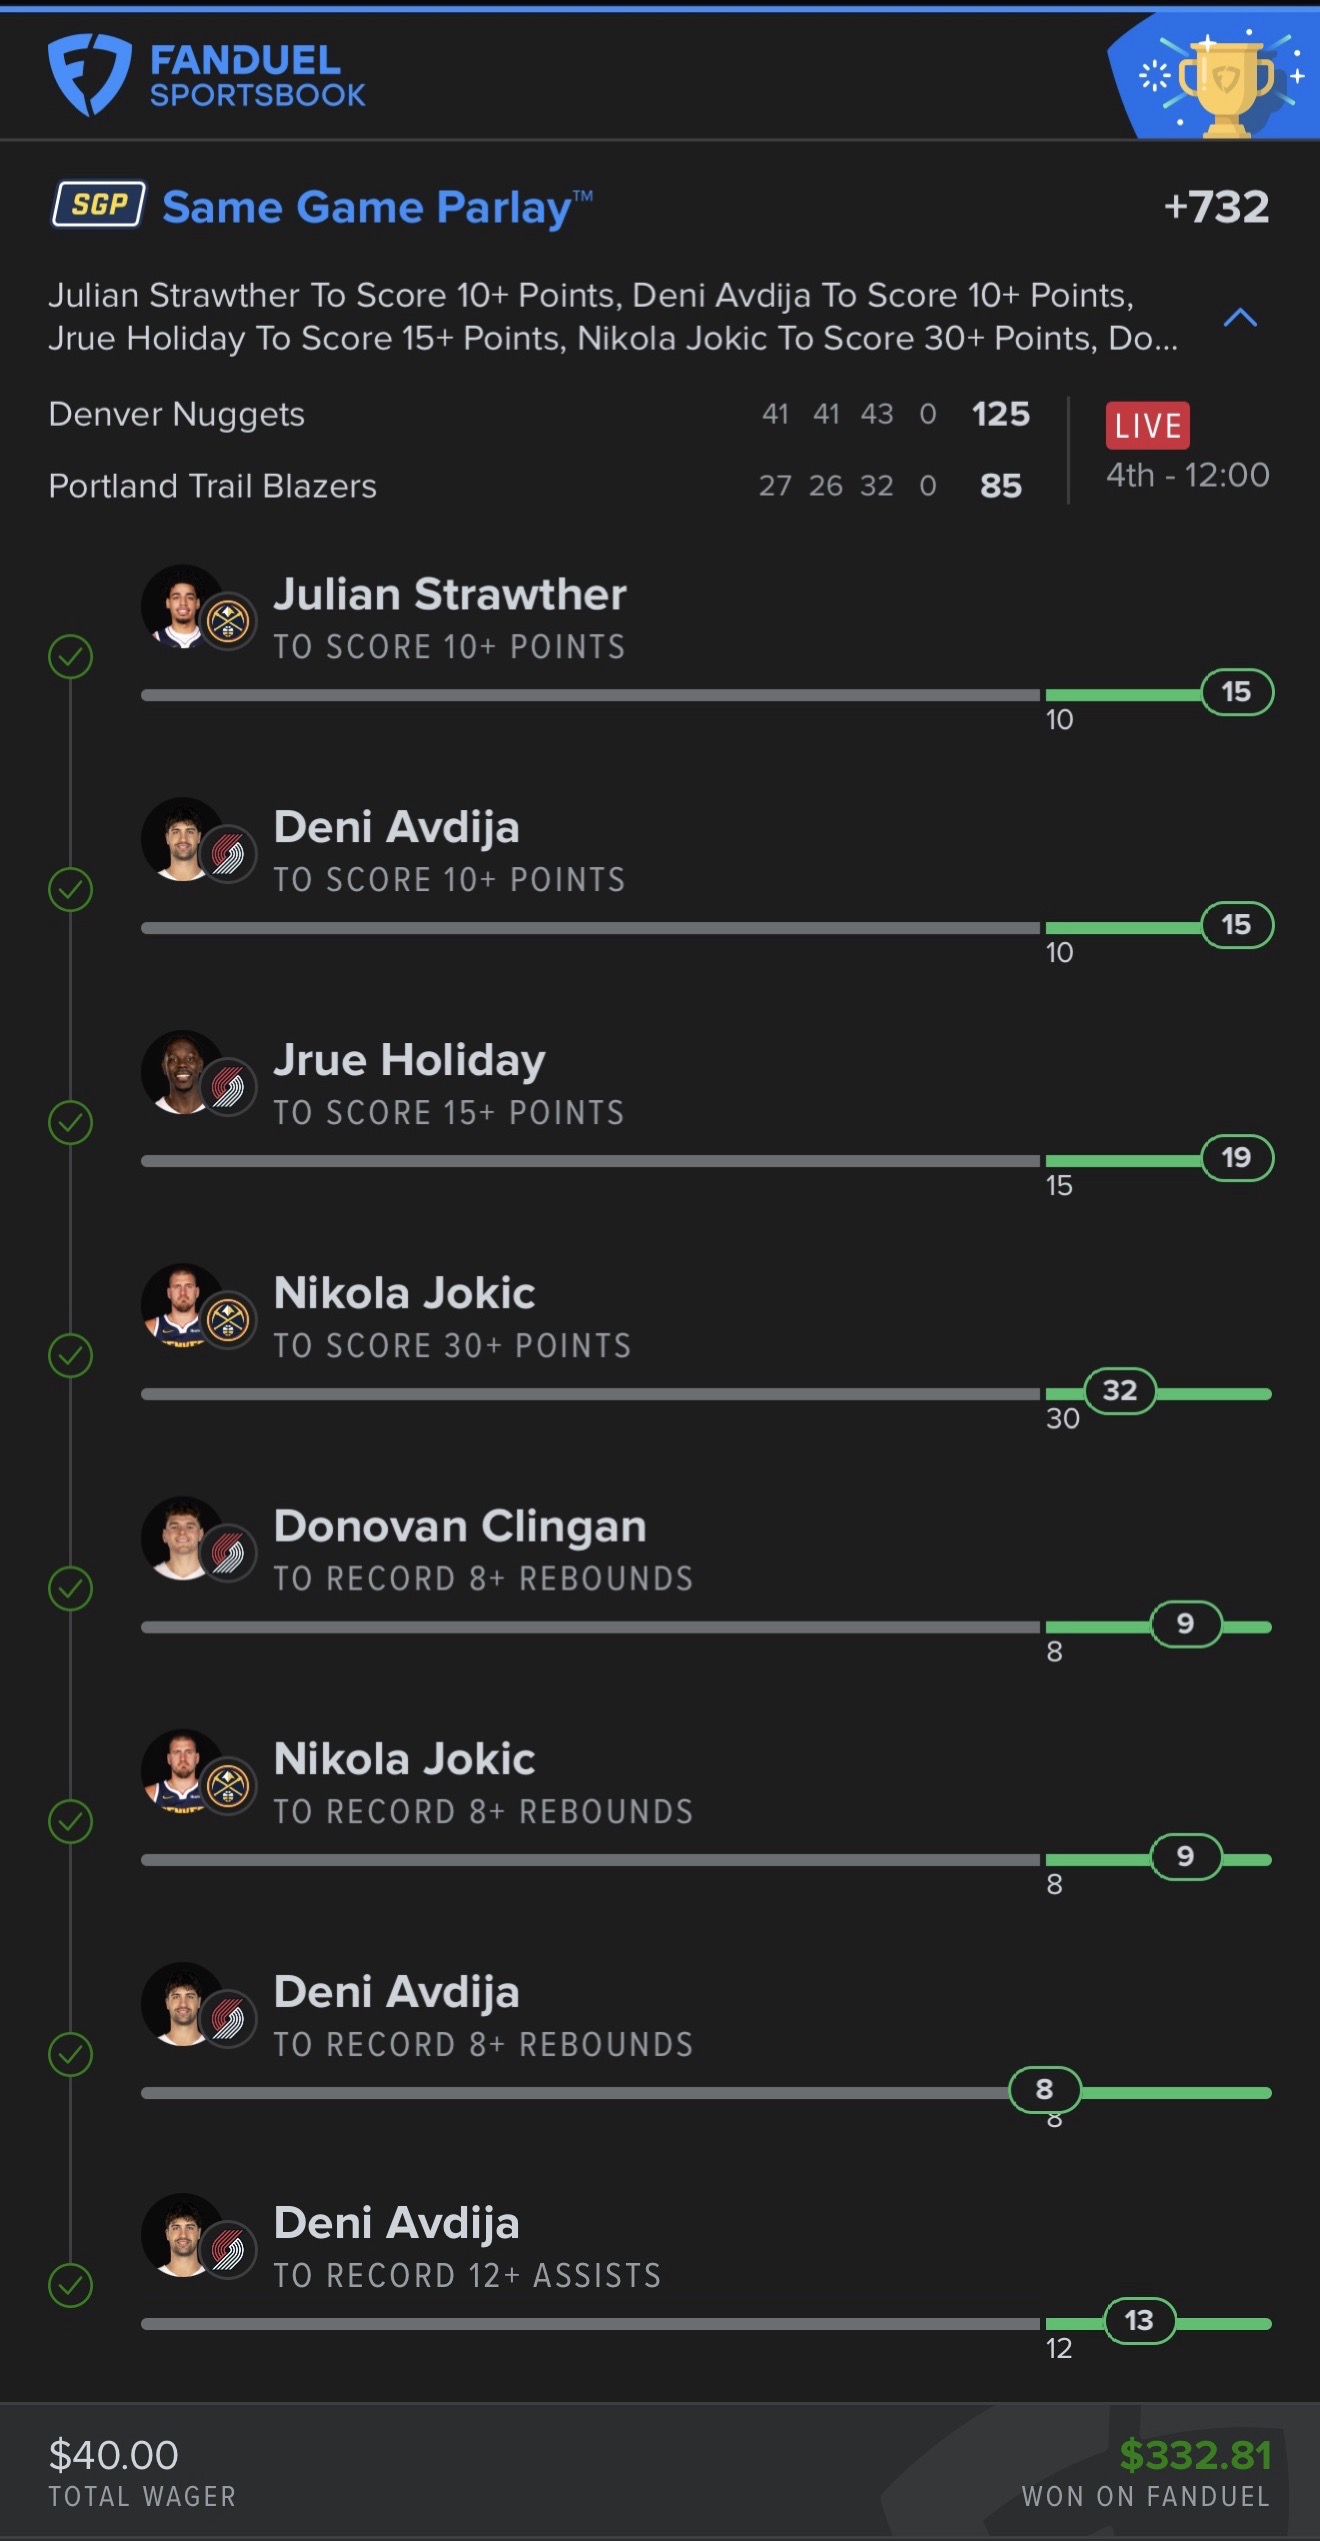Click the red LIVE badge
The image size is (1320, 2541).
tap(1147, 426)
